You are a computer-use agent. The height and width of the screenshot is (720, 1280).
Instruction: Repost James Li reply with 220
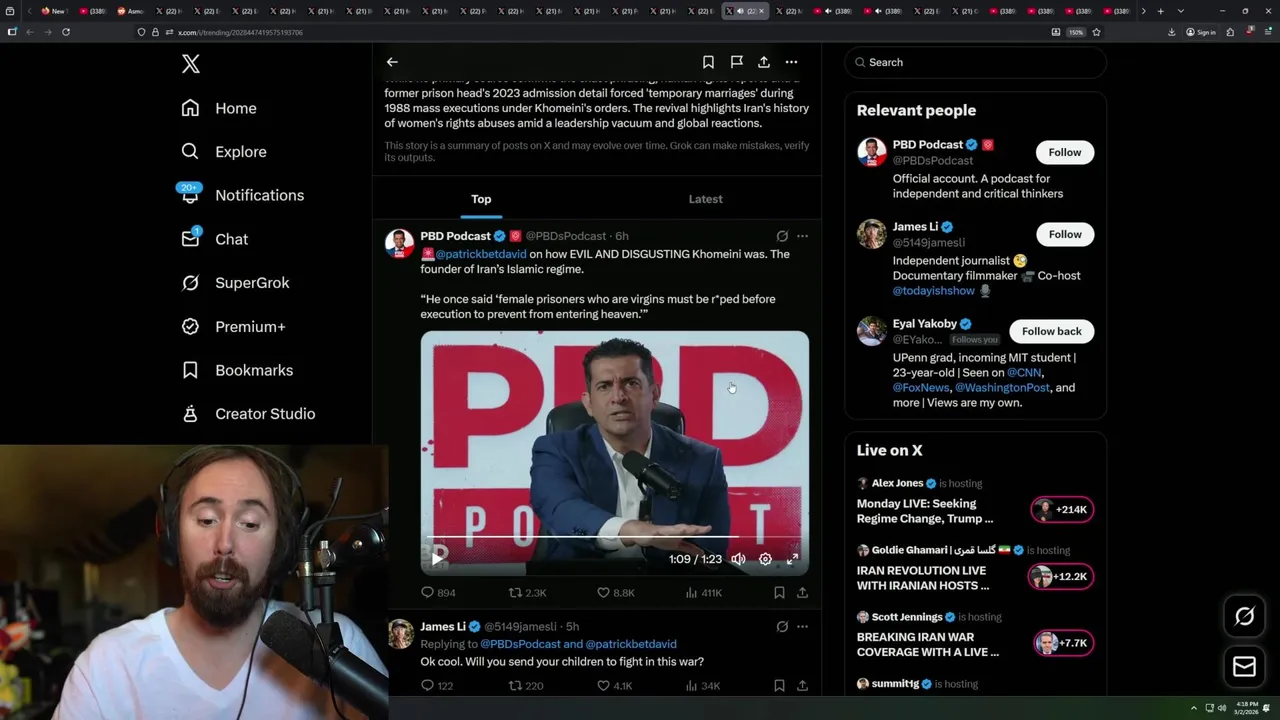point(526,686)
